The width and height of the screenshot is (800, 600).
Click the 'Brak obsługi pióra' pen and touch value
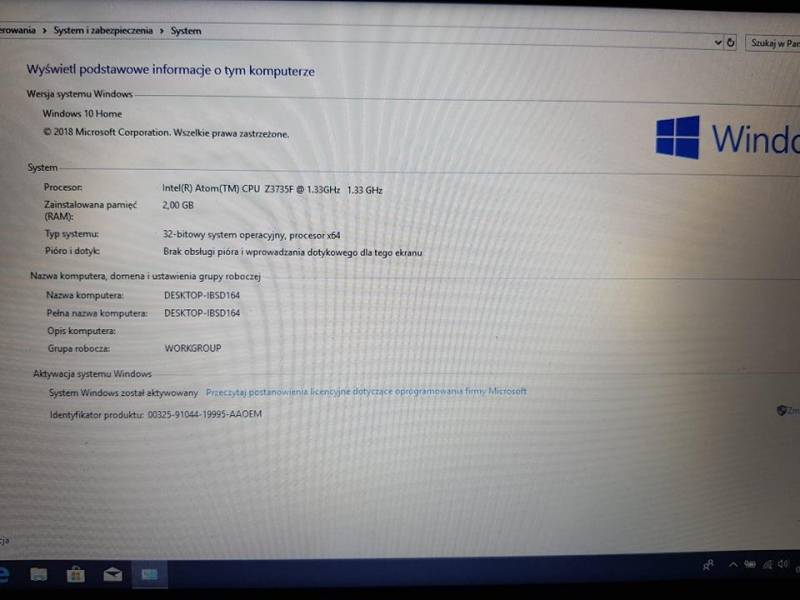coord(292,252)
